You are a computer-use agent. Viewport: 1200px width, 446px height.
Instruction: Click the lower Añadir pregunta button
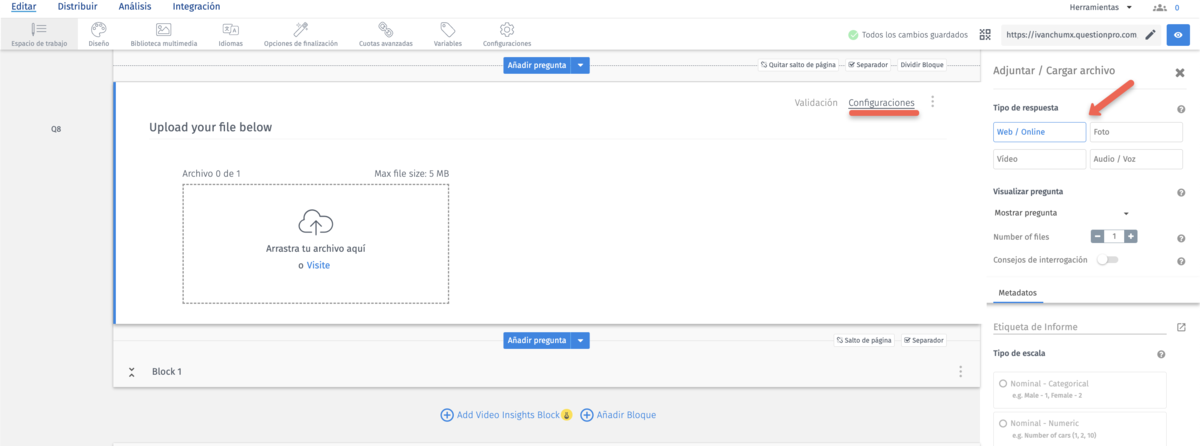click(x=537, y=341)
